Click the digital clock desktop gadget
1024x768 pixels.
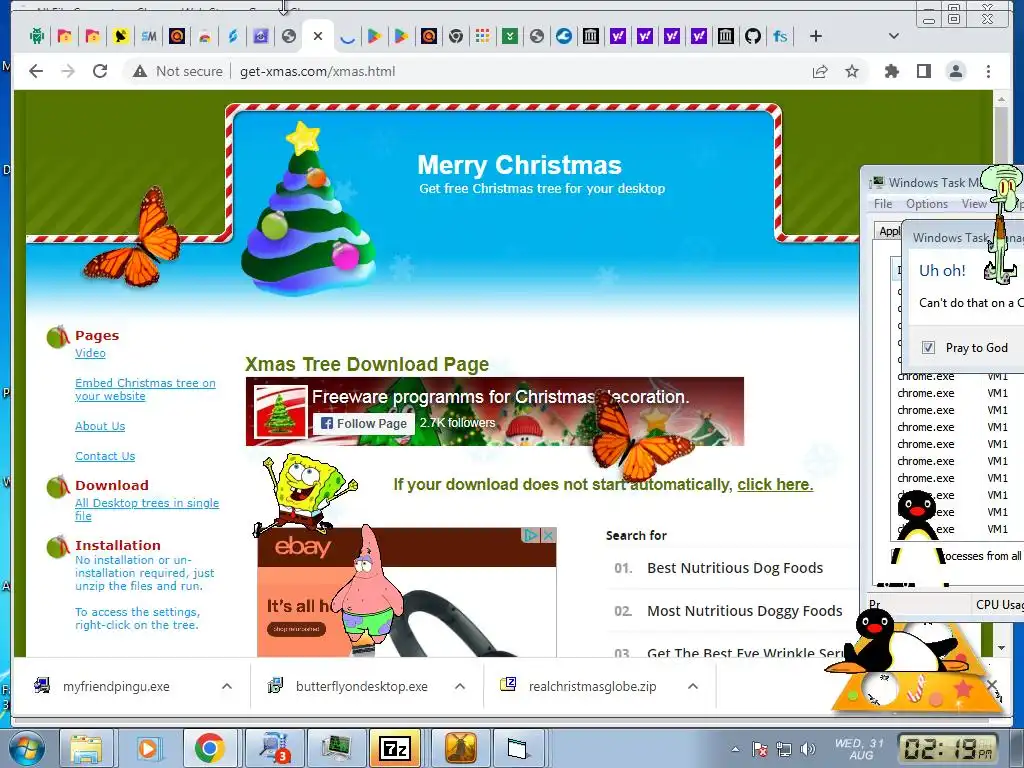pos(948,749)
